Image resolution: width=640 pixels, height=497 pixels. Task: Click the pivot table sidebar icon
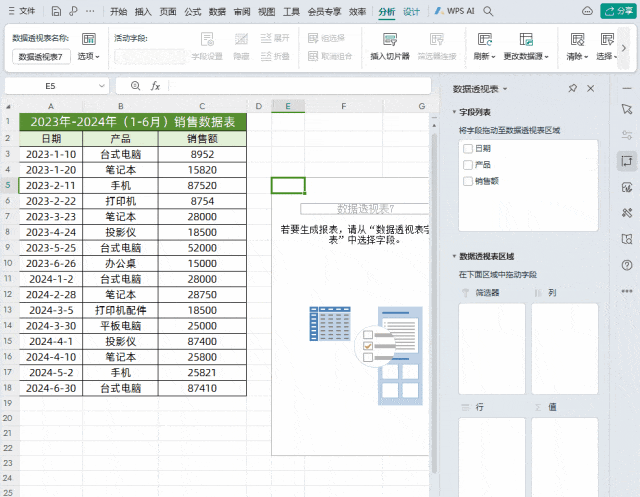627,161
